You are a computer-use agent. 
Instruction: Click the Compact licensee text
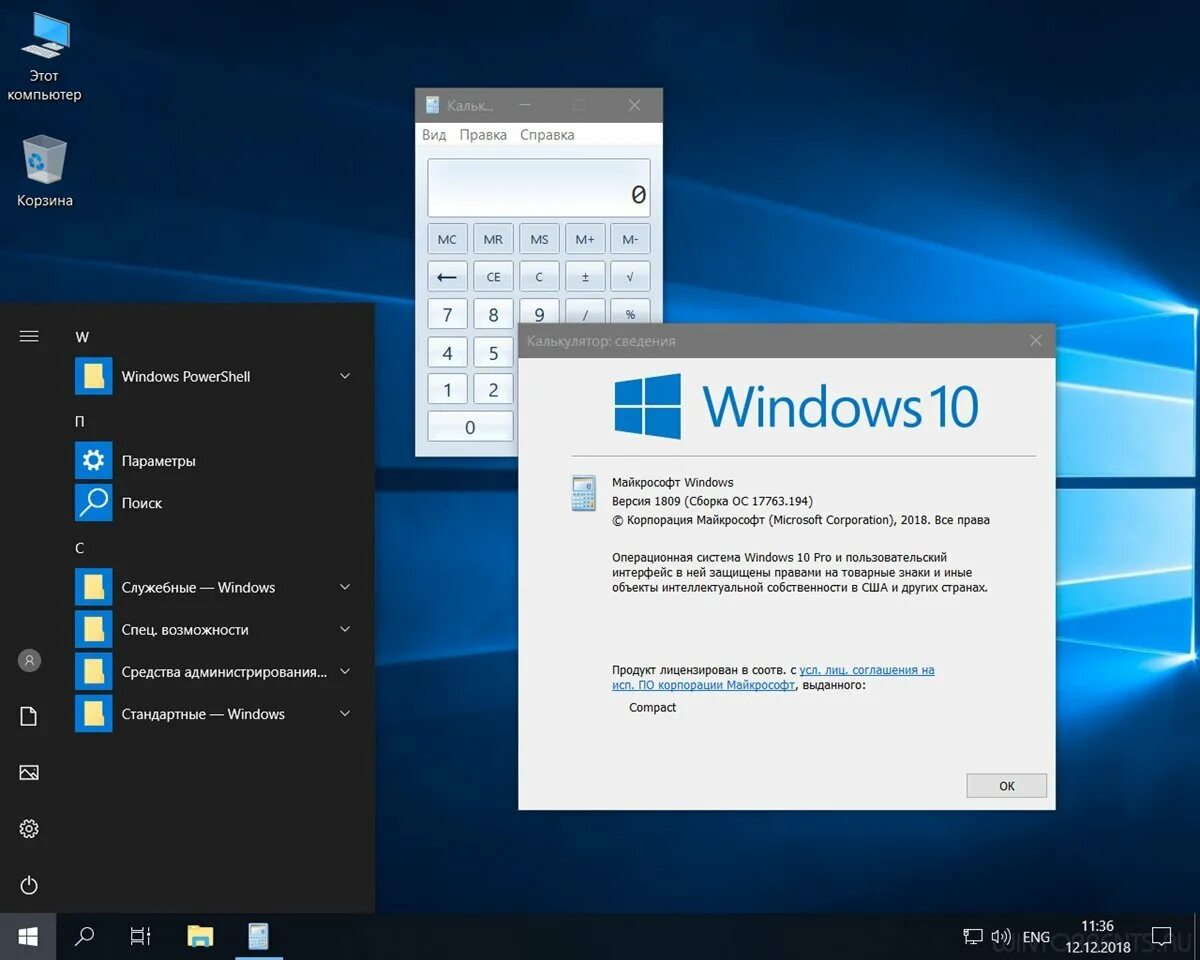pyautogui.click(x=652, y=708)
